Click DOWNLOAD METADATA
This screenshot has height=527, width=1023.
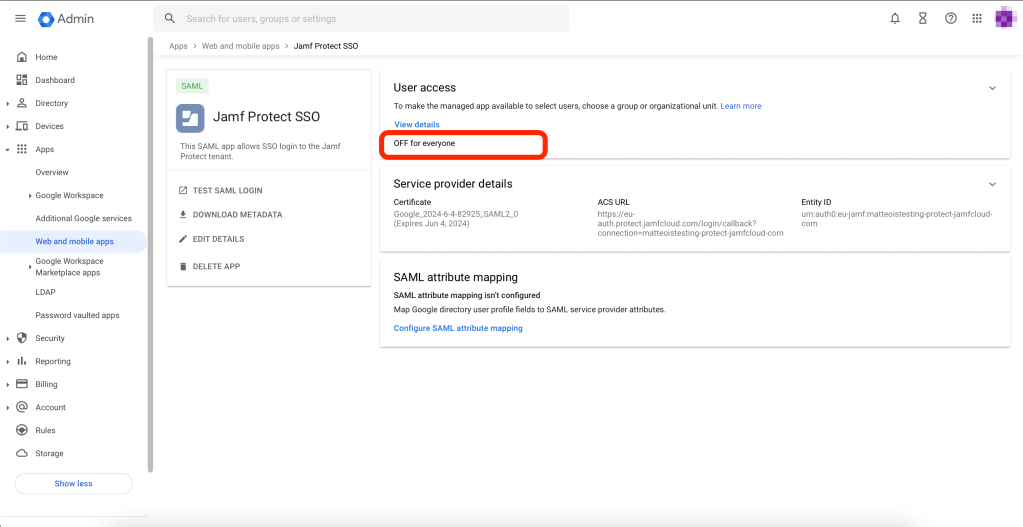pyautogui.click(x=237, y=215)
